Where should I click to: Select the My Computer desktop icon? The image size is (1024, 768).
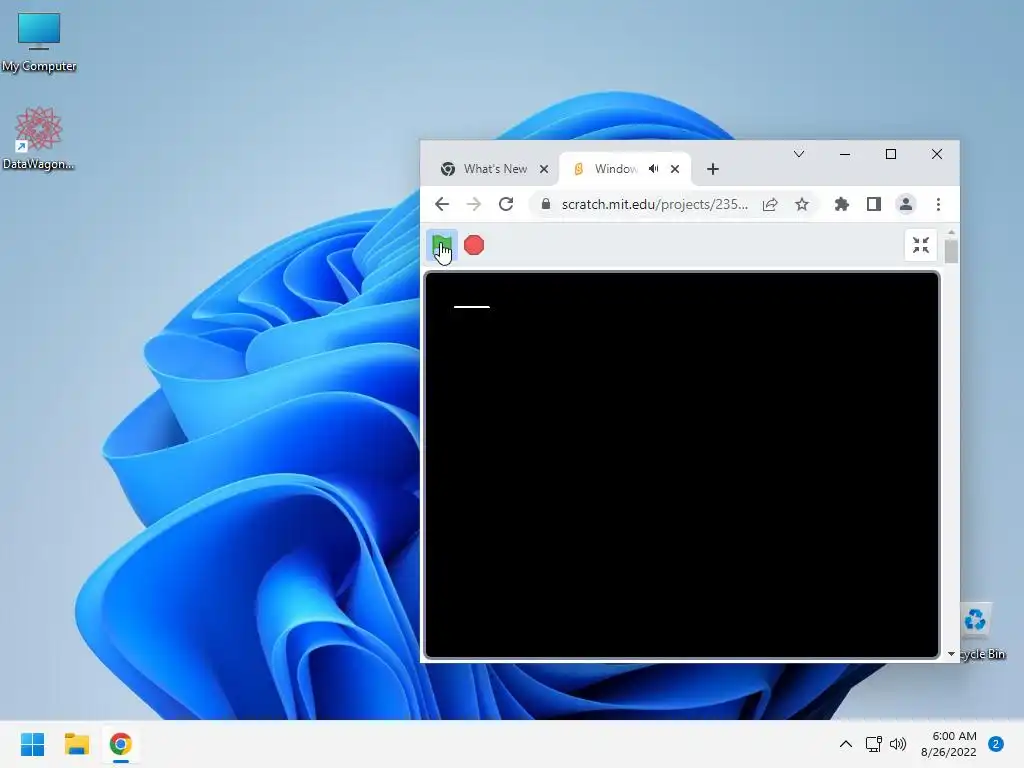point(39,42)
